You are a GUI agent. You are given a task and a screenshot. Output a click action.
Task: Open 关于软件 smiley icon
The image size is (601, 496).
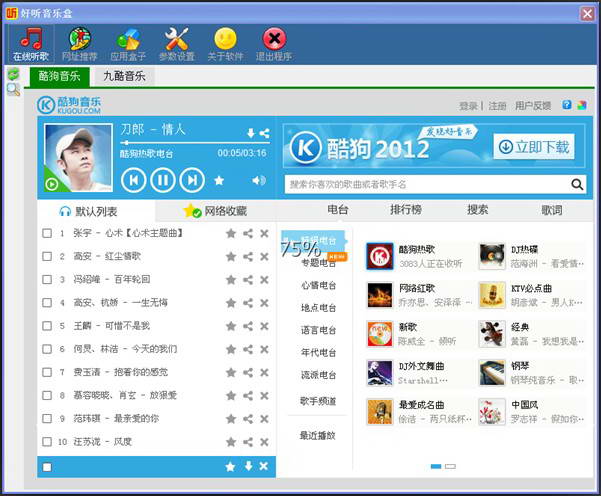pos(225,44)
